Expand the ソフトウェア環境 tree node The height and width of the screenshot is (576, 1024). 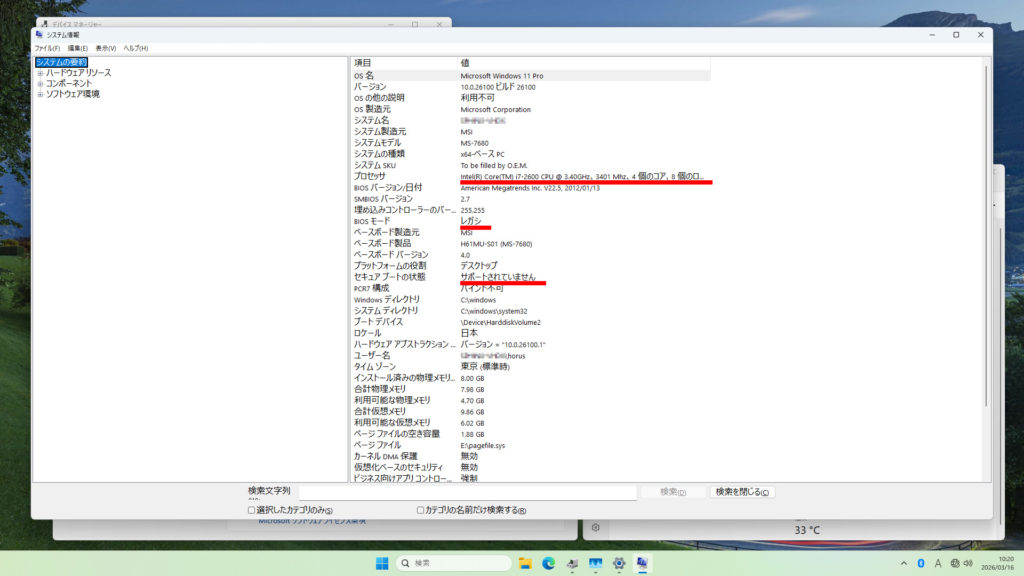pyautogui.click(x=40, y=95)
